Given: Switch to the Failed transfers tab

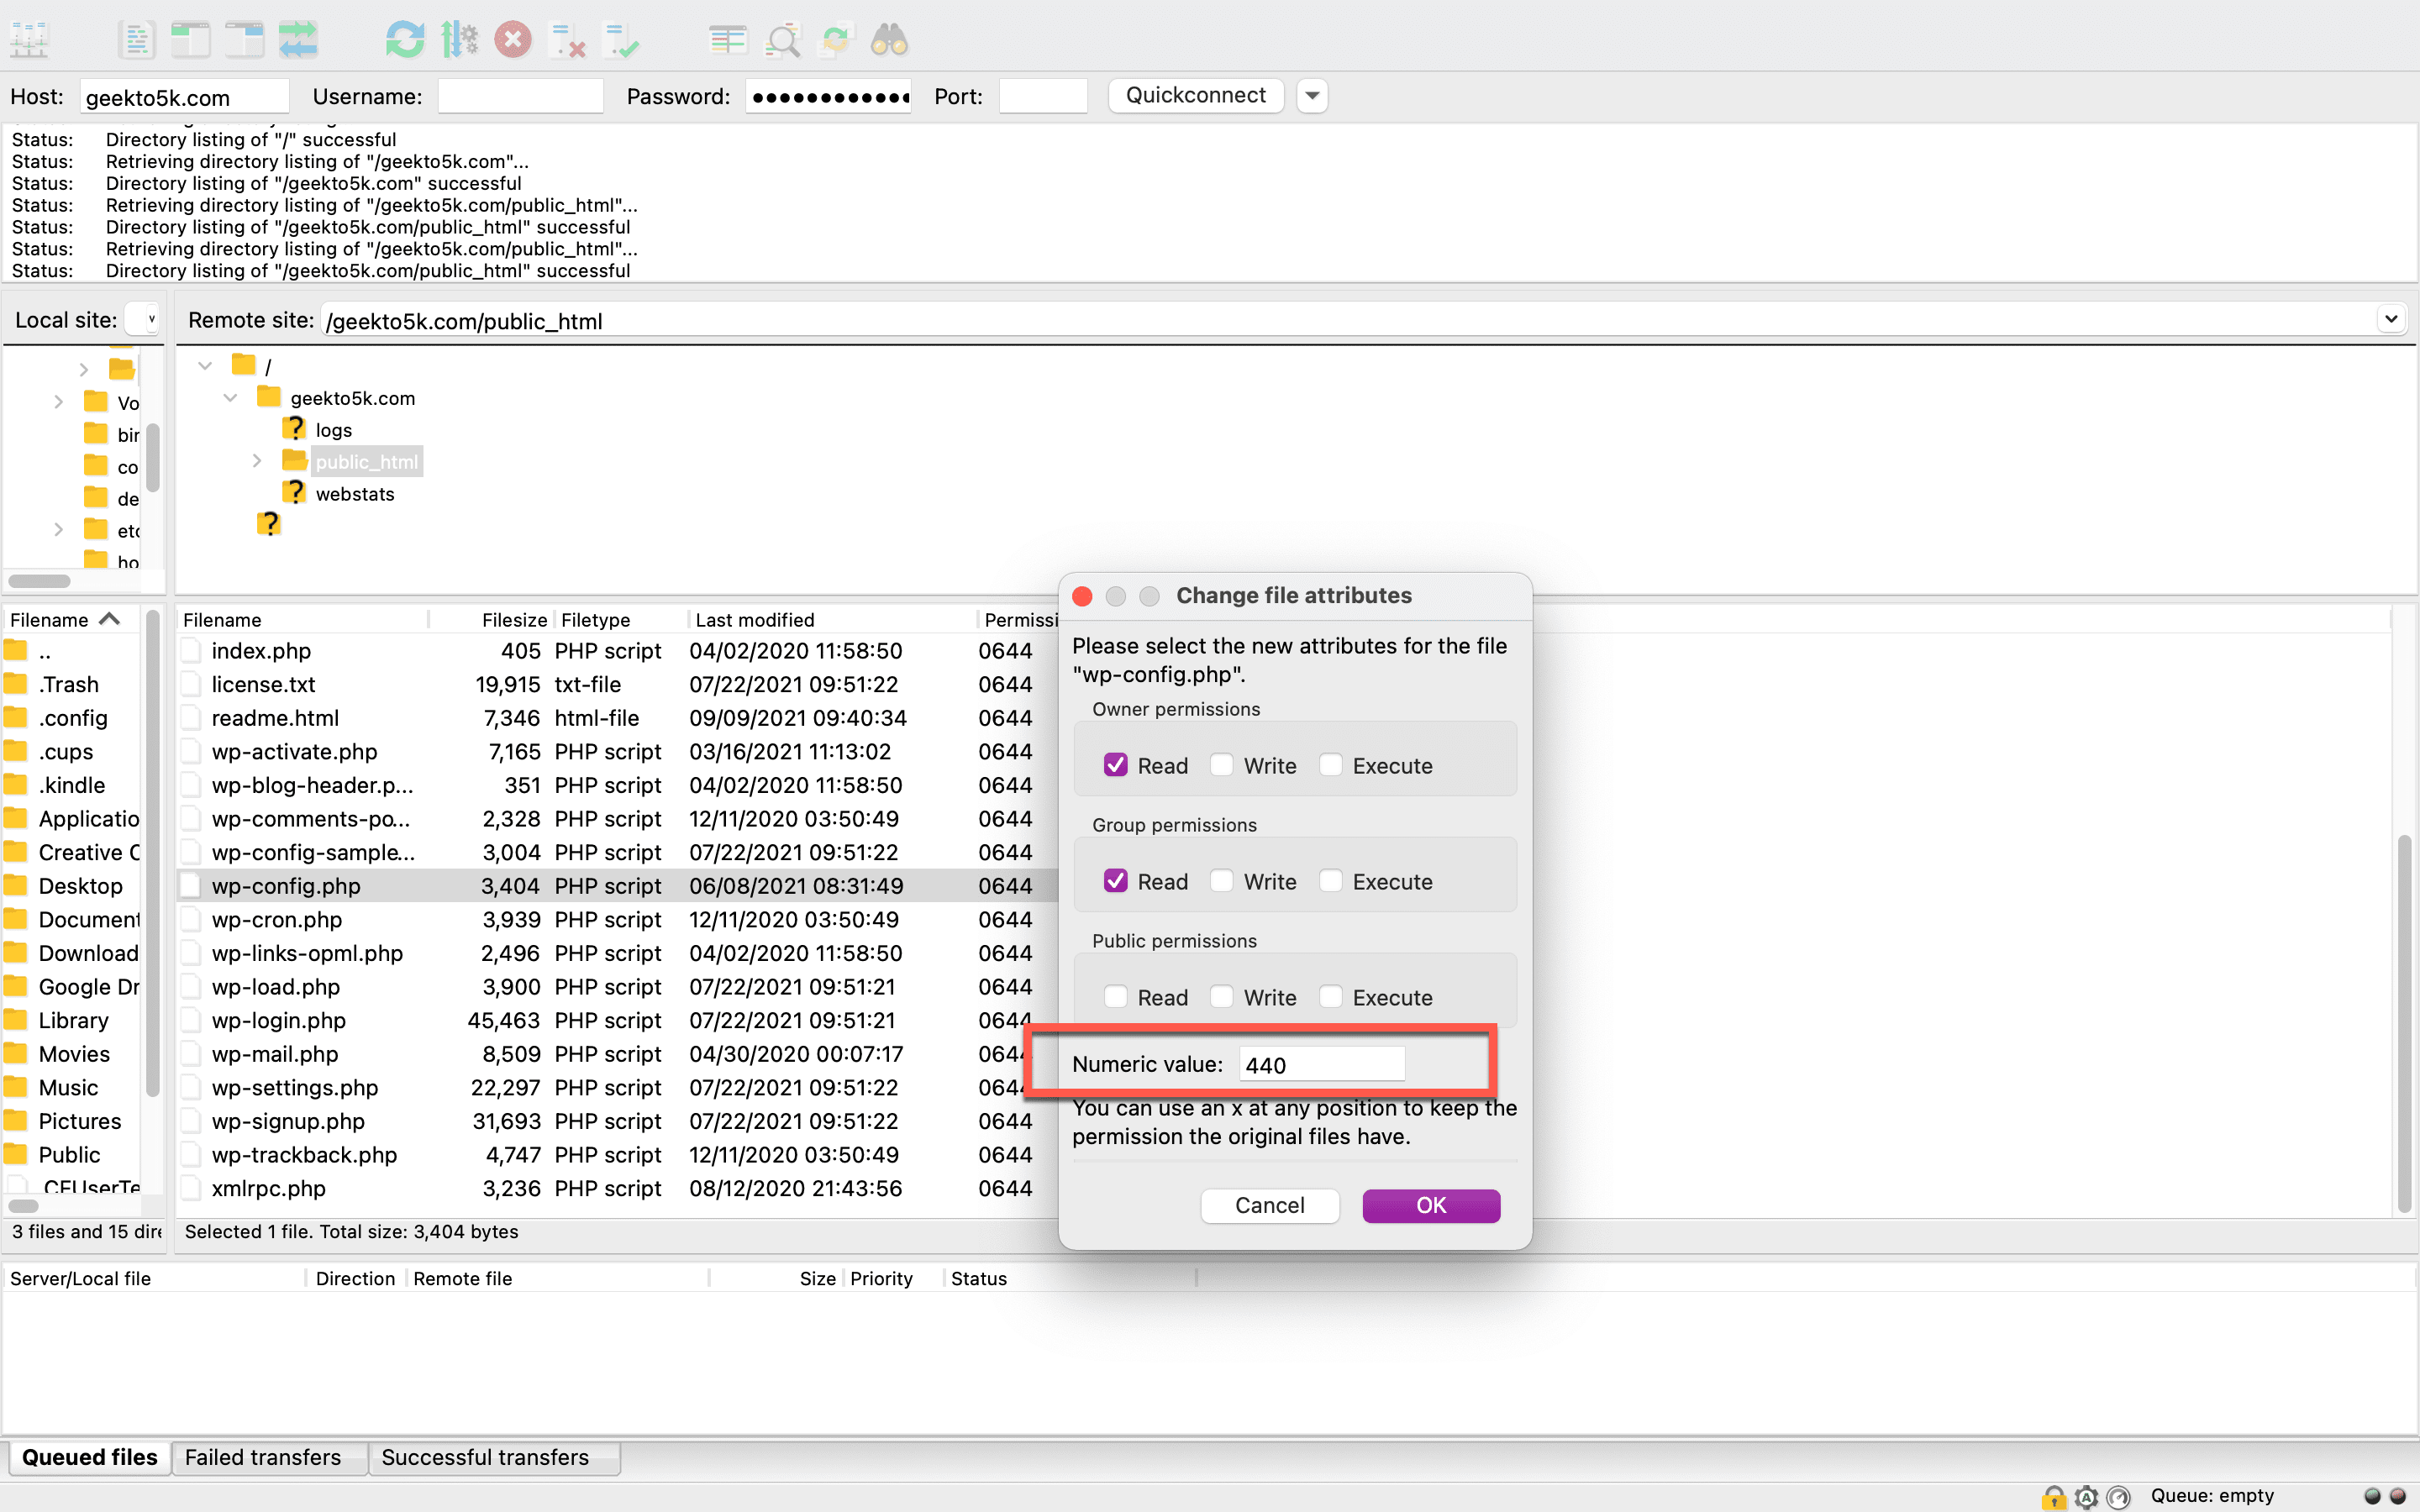Looking at the screenshot, I should click(x=265, y=1457).
